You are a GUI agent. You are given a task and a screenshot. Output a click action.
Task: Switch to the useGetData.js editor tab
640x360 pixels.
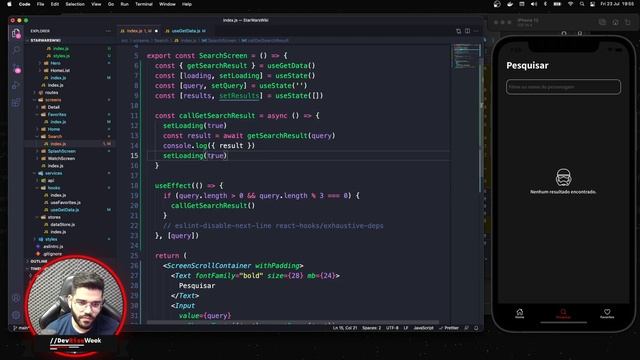(186, 31)
